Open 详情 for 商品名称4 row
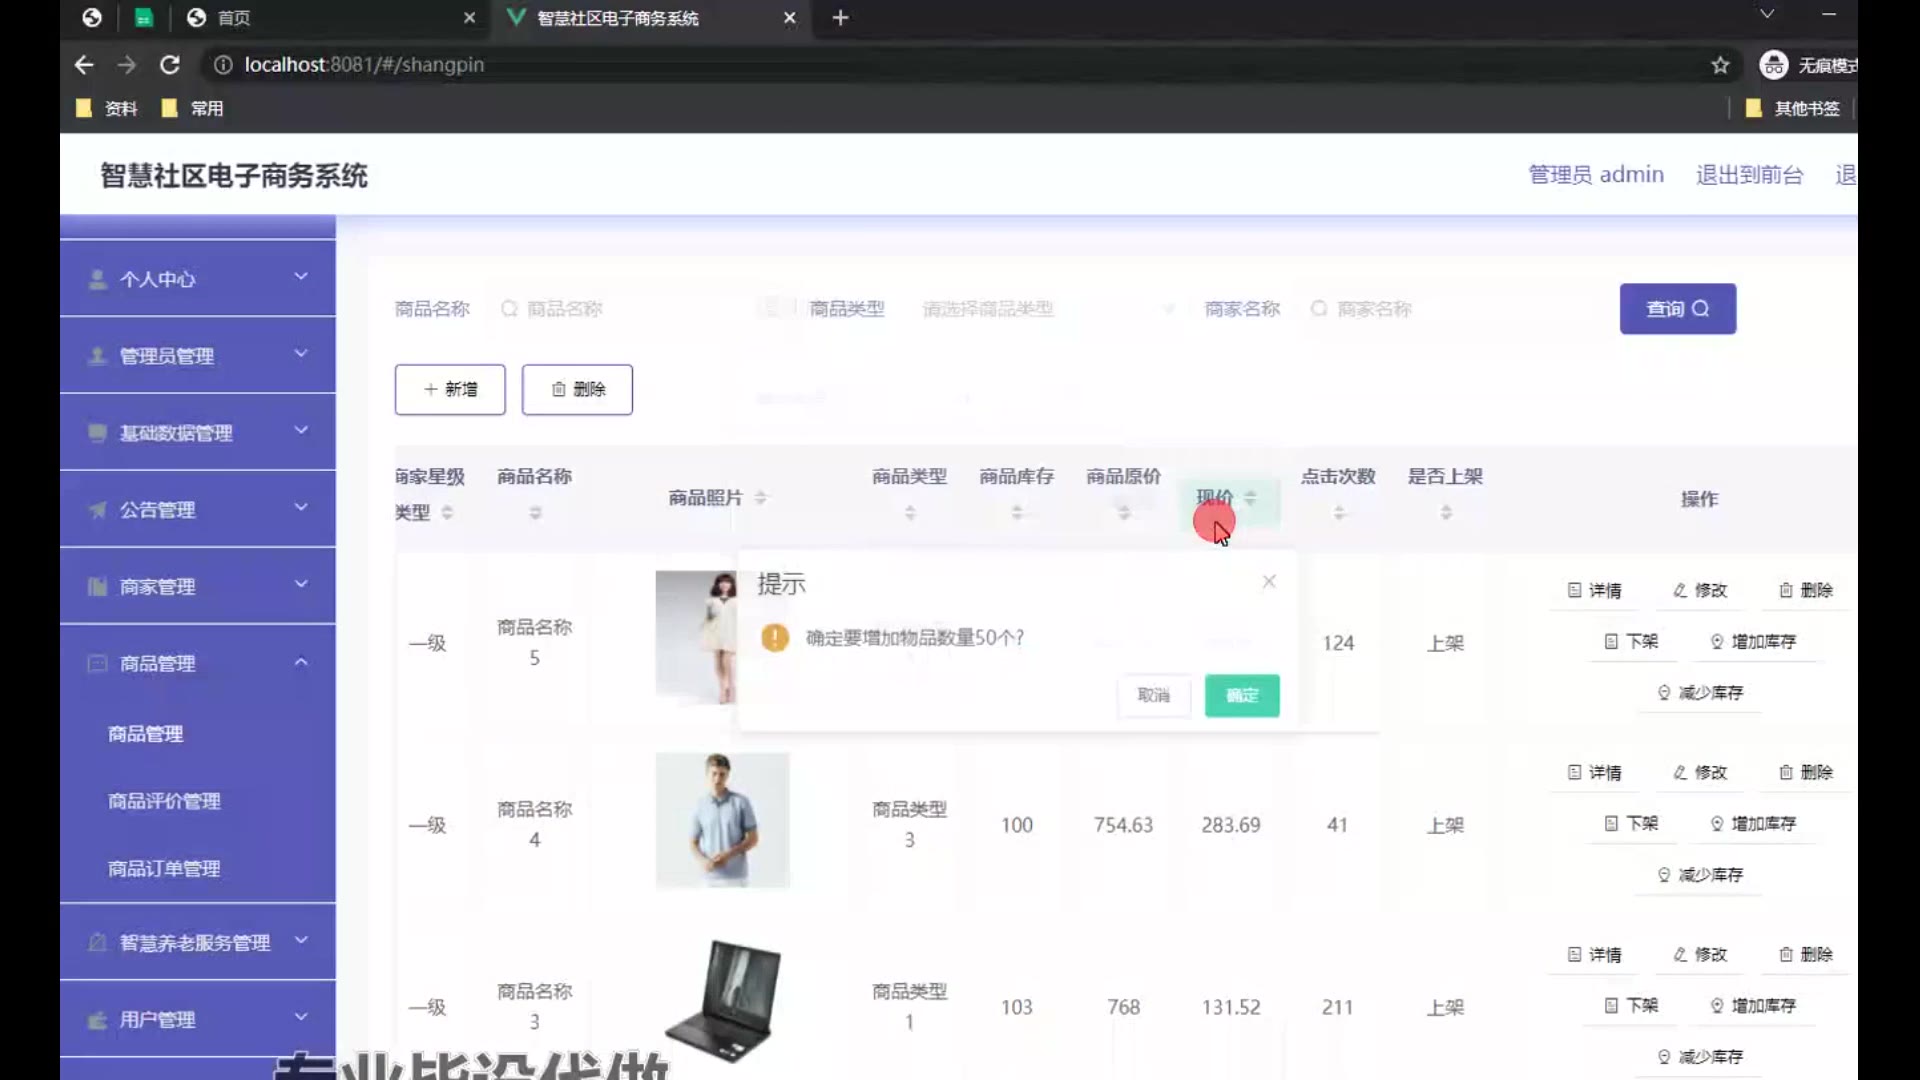1920x1080 pixels. [x=1594, y=773]
